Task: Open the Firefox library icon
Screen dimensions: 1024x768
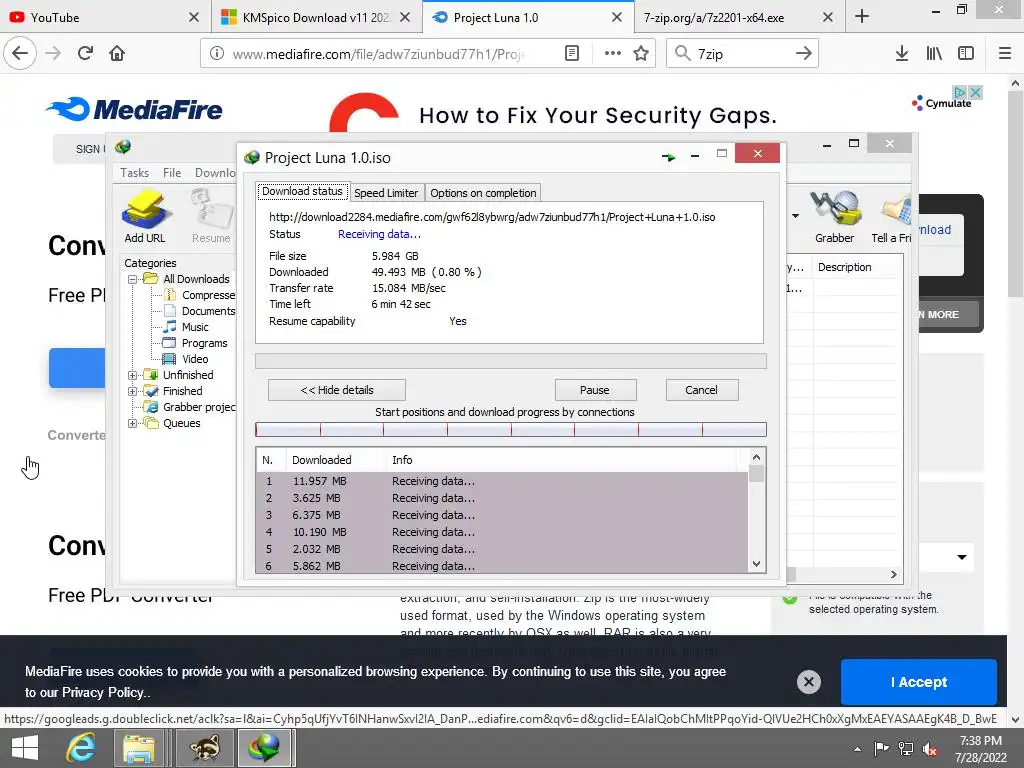Action: point(934,53)
